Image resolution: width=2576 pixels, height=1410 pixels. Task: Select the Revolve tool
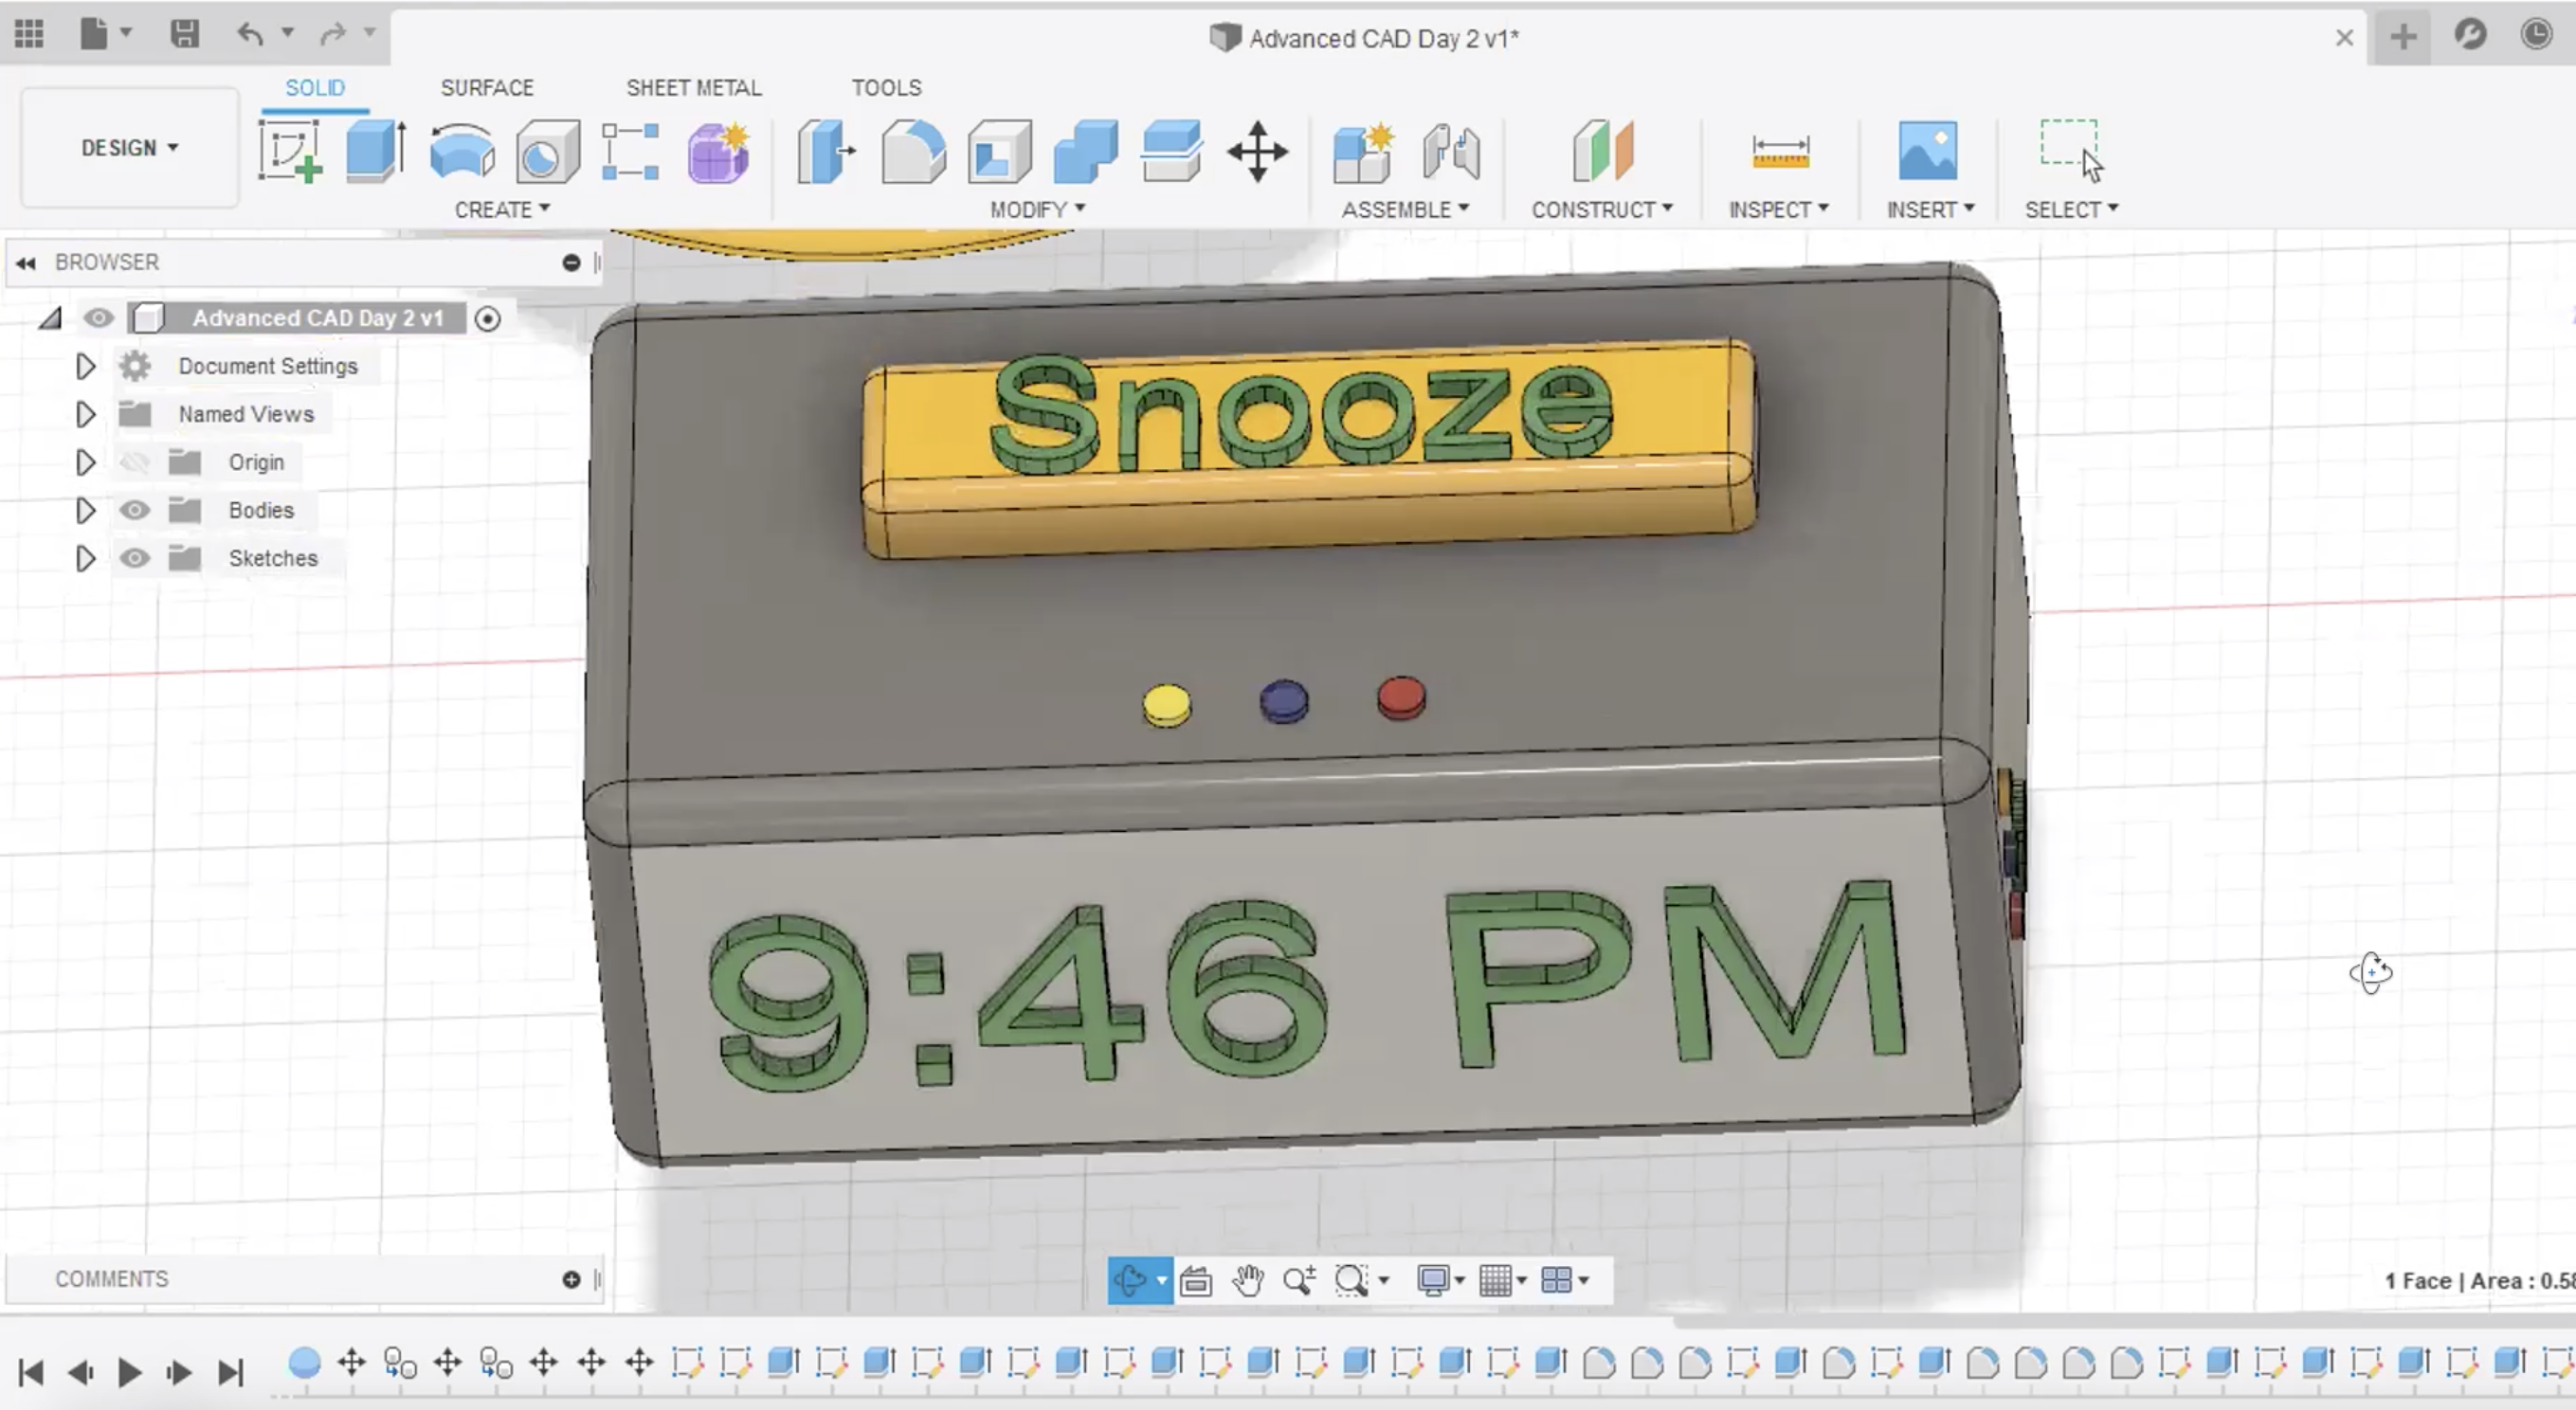[461, 151]
